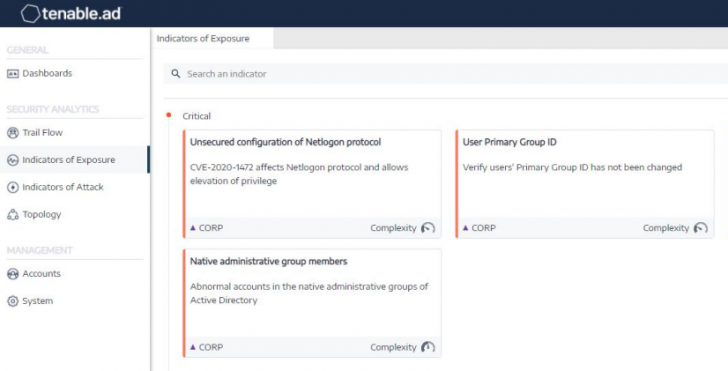728x371 pixels.
Task: Click CORP triangle icon on Netlogon card
Action: (x=193, y=228)
